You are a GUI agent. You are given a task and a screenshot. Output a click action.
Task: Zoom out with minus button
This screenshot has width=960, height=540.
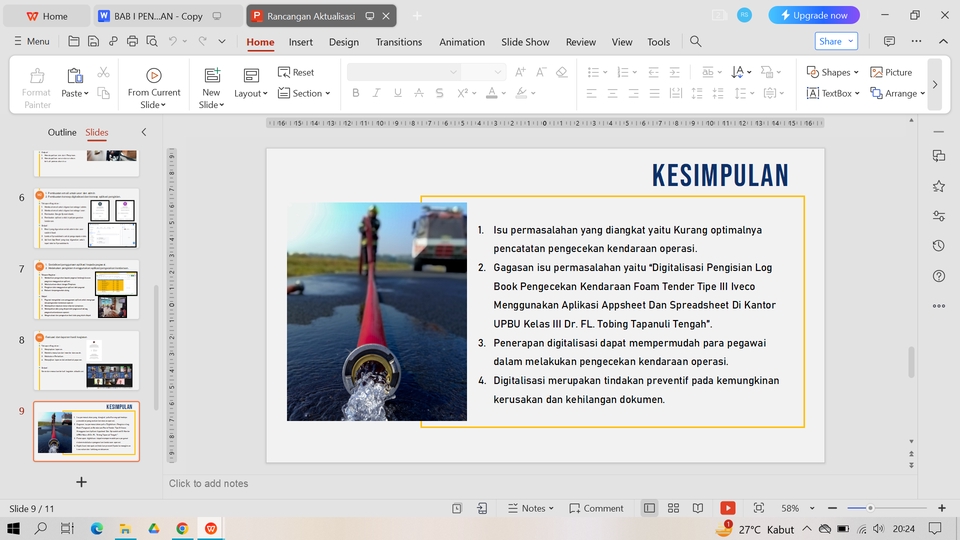tap(832, 508)
